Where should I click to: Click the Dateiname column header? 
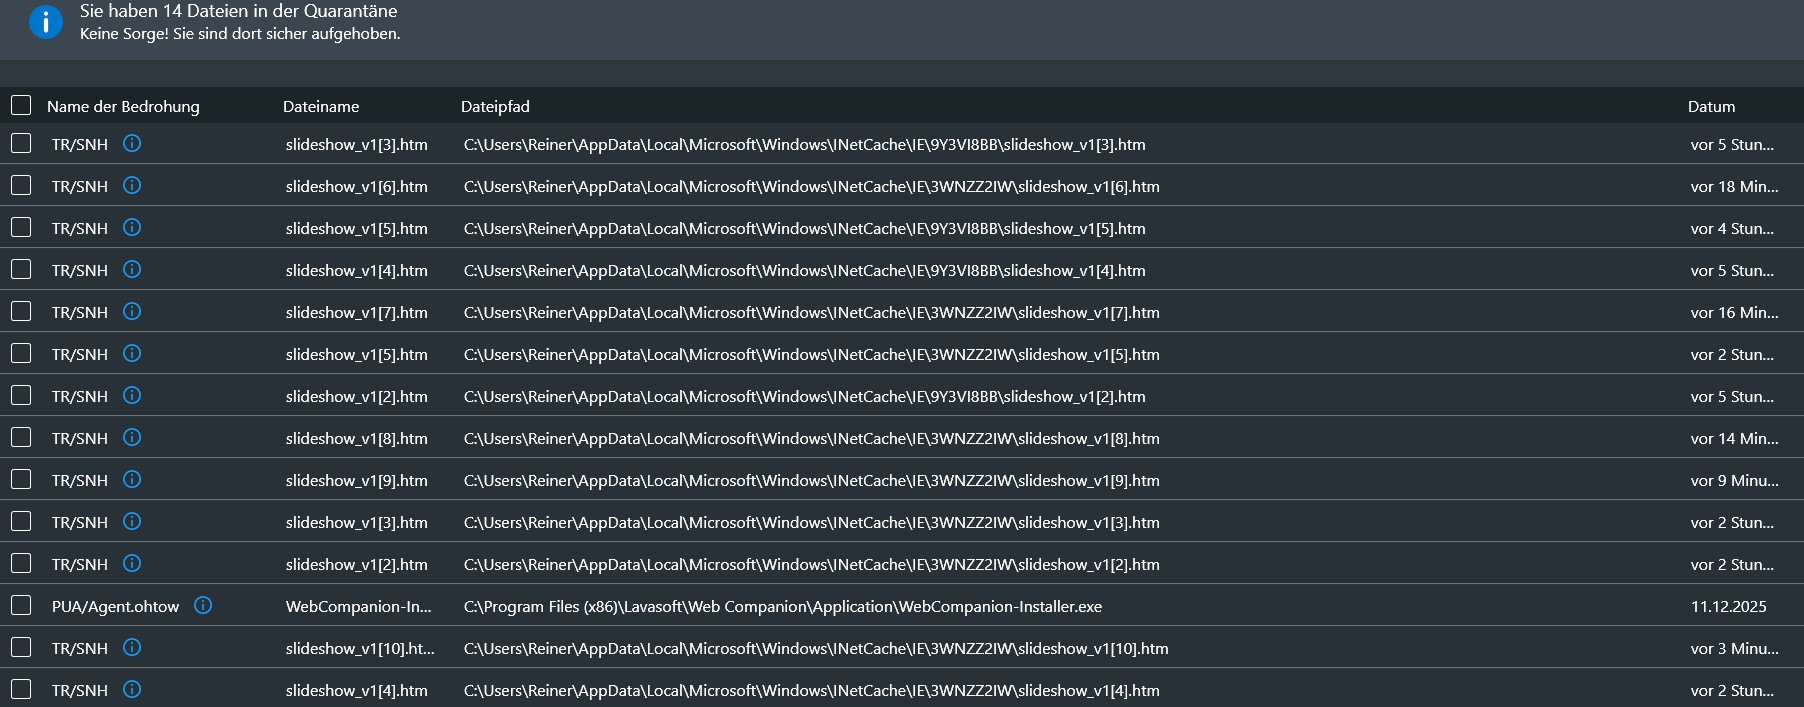pos(321,106)
